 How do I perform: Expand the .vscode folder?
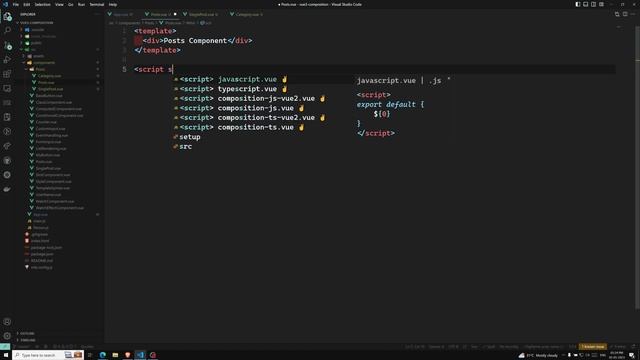(x=37, y=29)
